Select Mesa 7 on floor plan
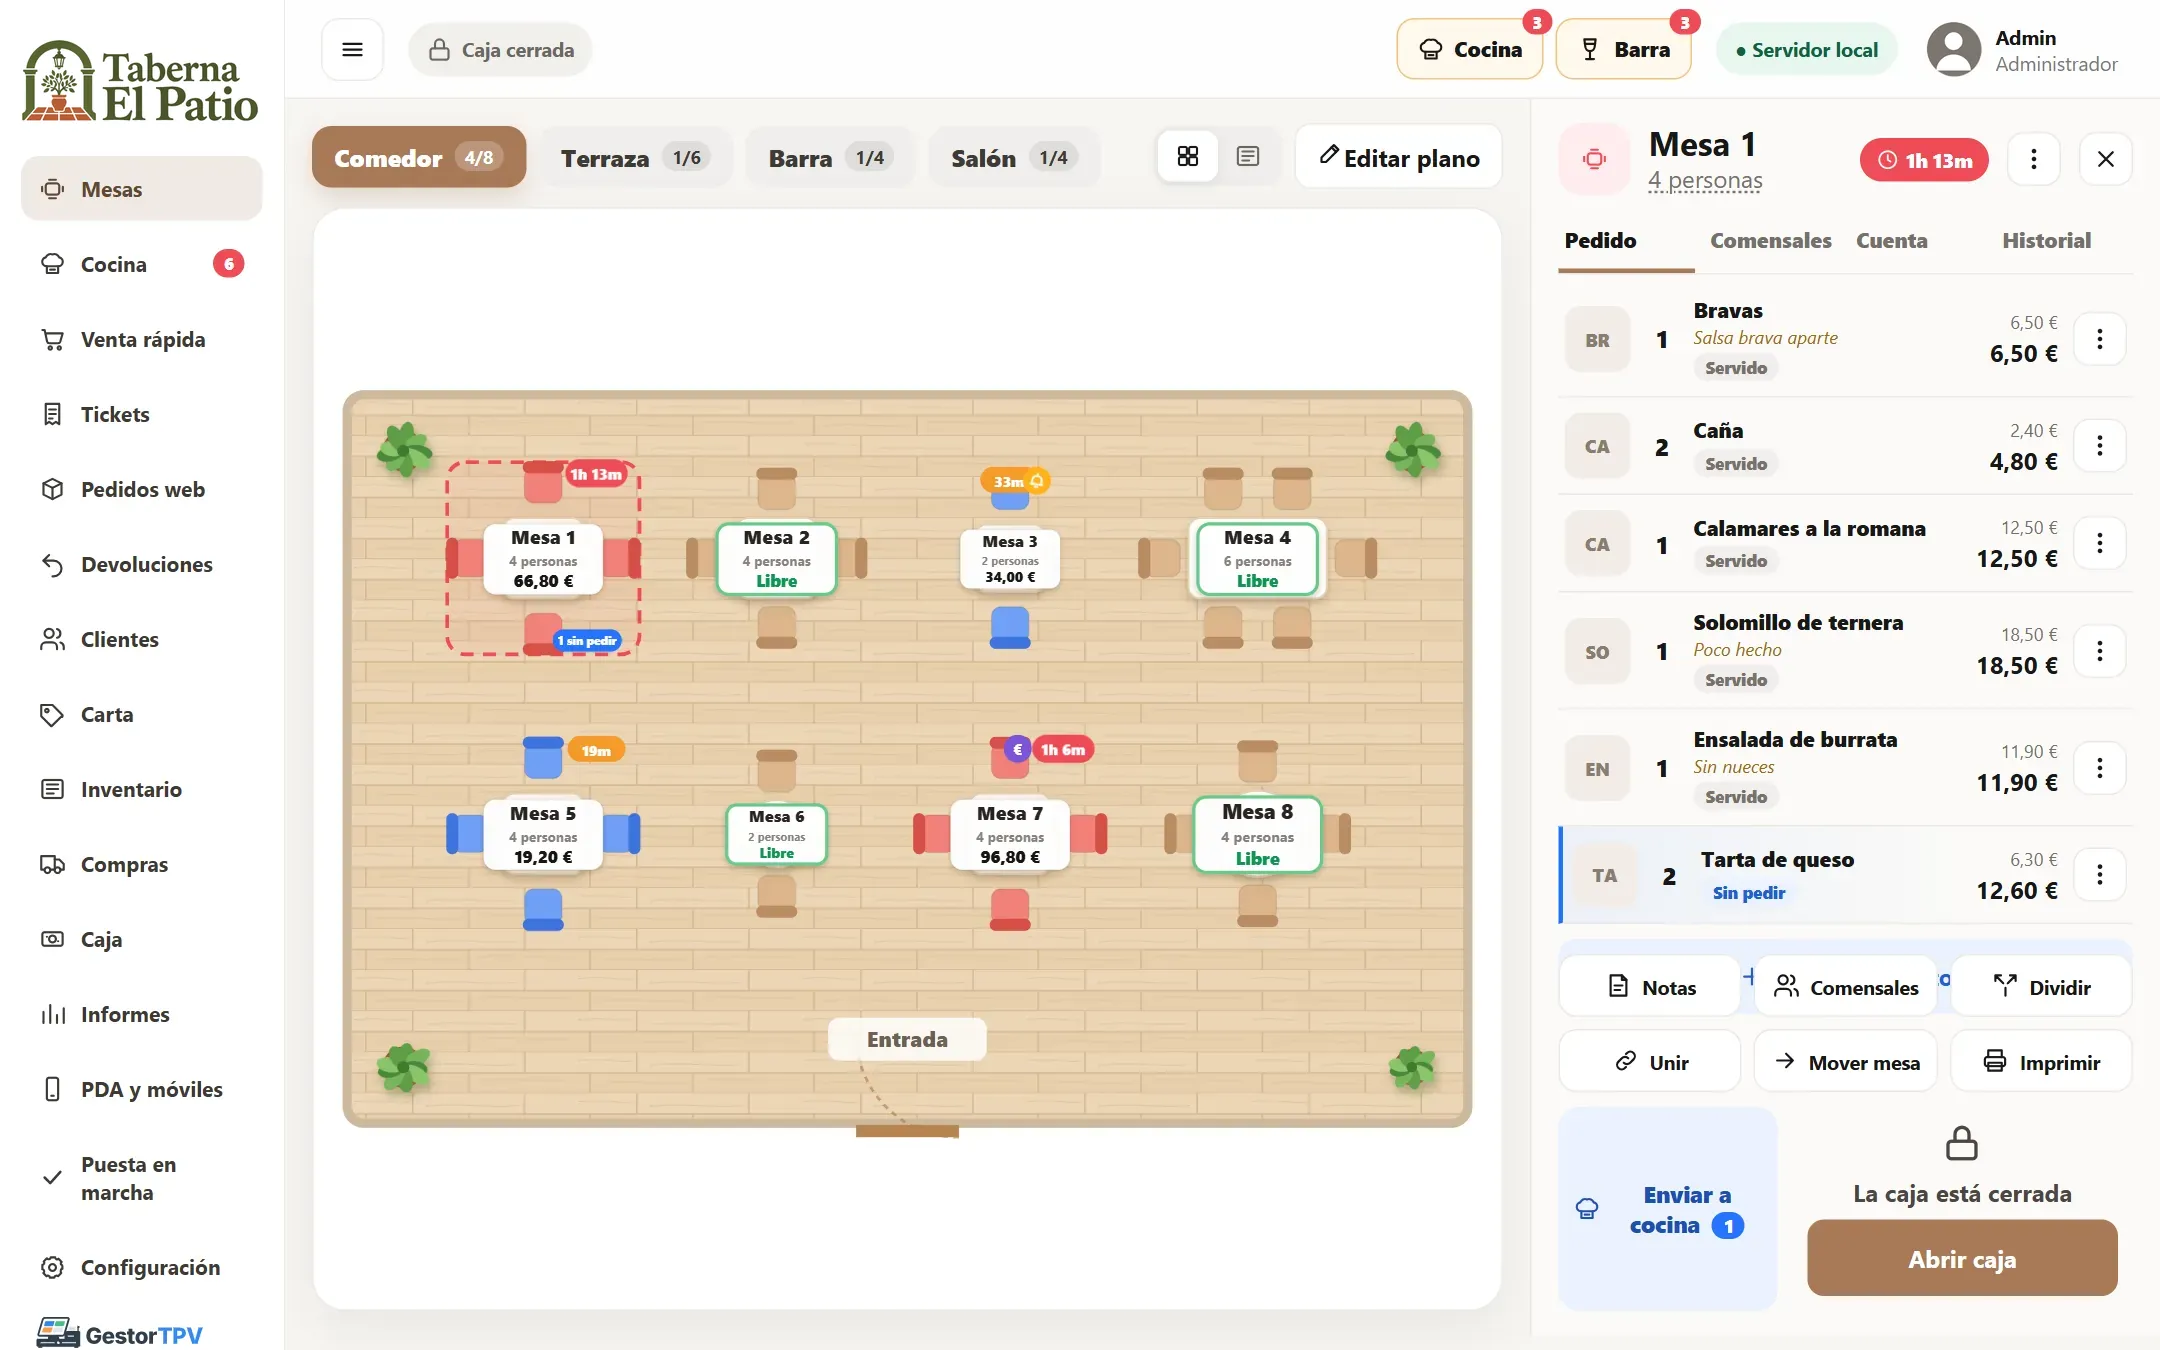The height and width of the screenshot is (1350, 2160). tap(1009, 834)
